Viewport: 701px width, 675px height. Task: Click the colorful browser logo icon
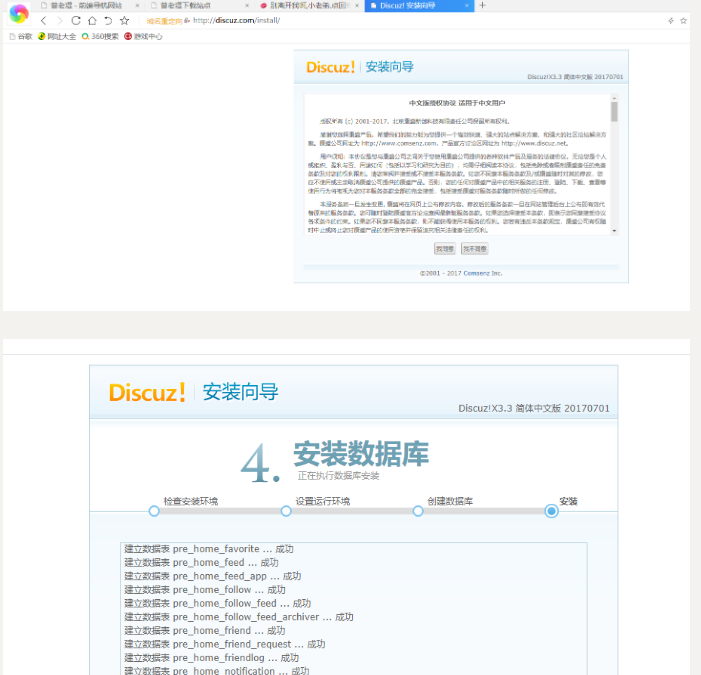[x=19, y=14]
